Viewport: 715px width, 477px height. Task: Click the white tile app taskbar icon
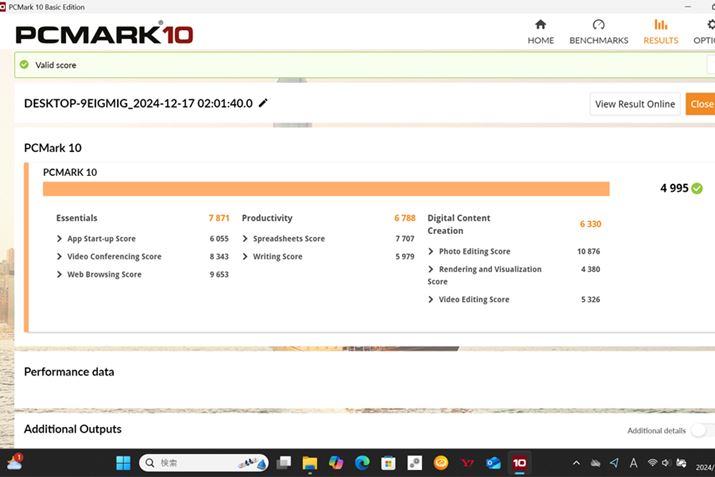click(414, 463)
